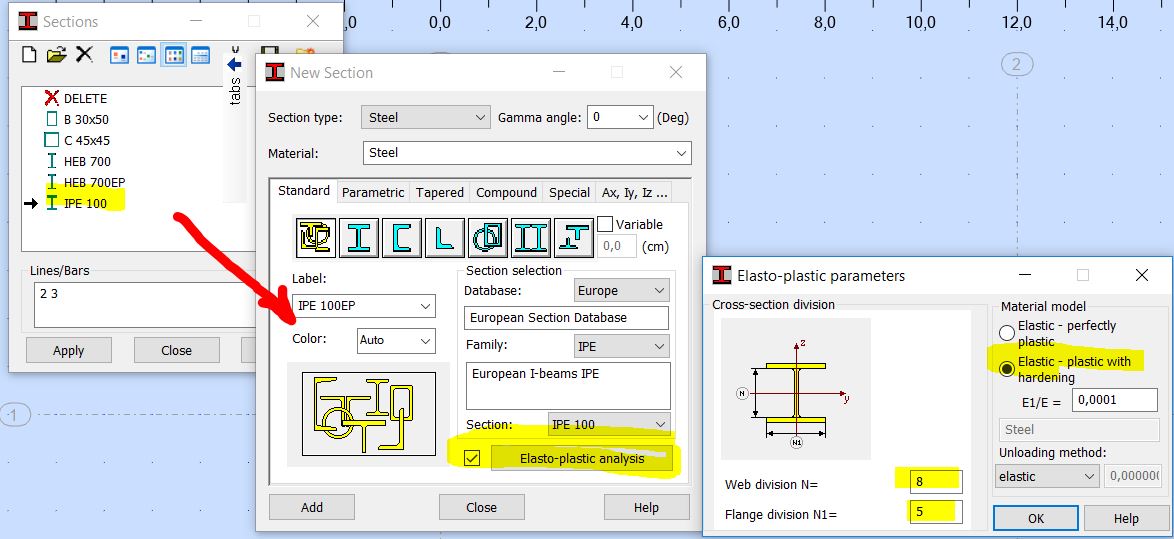Switch to the Tapered tab
Viewport: 1174px width, 539px height.
coord(440,192)
